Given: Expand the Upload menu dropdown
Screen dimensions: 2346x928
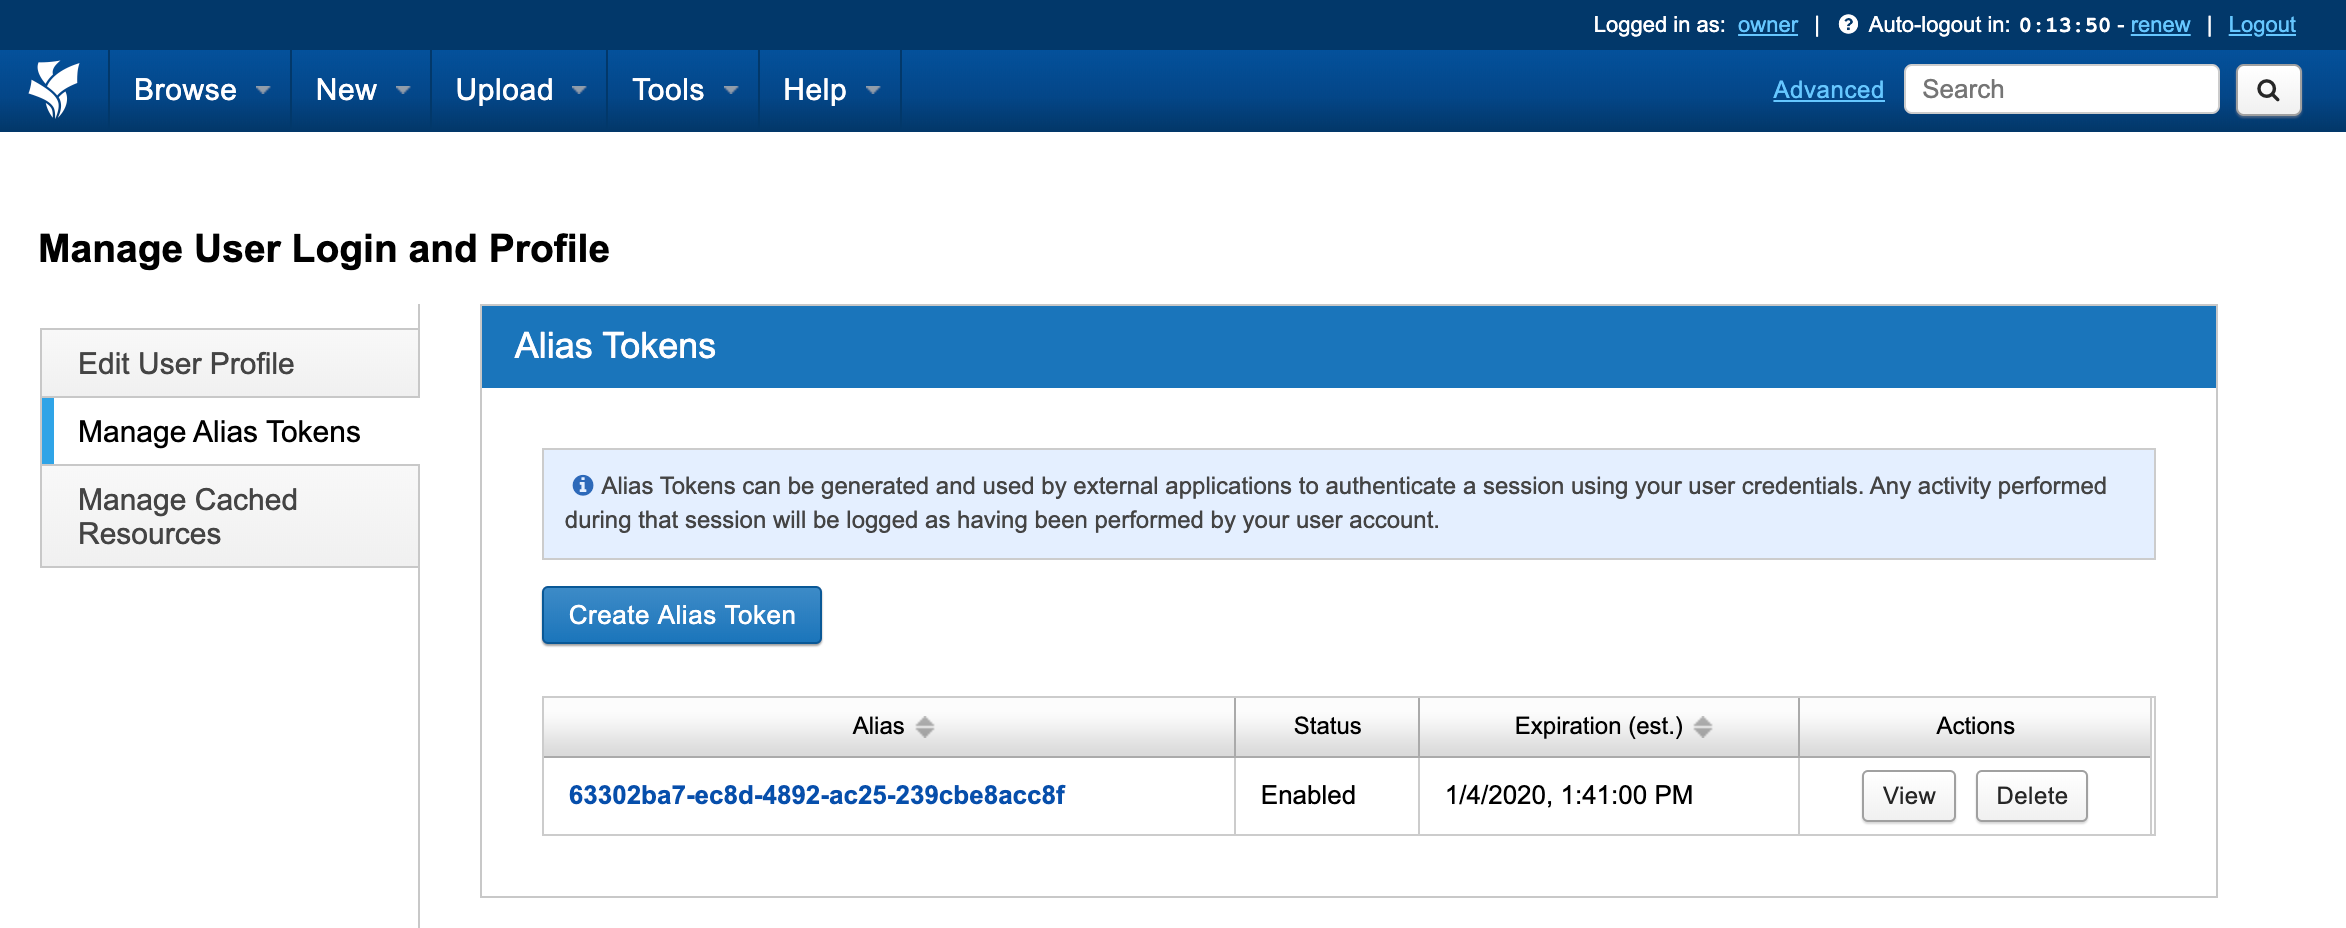Looking at the screenshot, I should 520,90.
